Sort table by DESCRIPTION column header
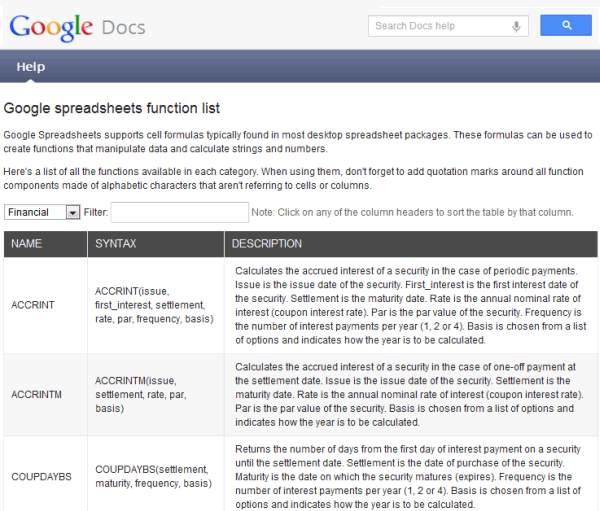600x511 pixels. (x=411, y=244)
